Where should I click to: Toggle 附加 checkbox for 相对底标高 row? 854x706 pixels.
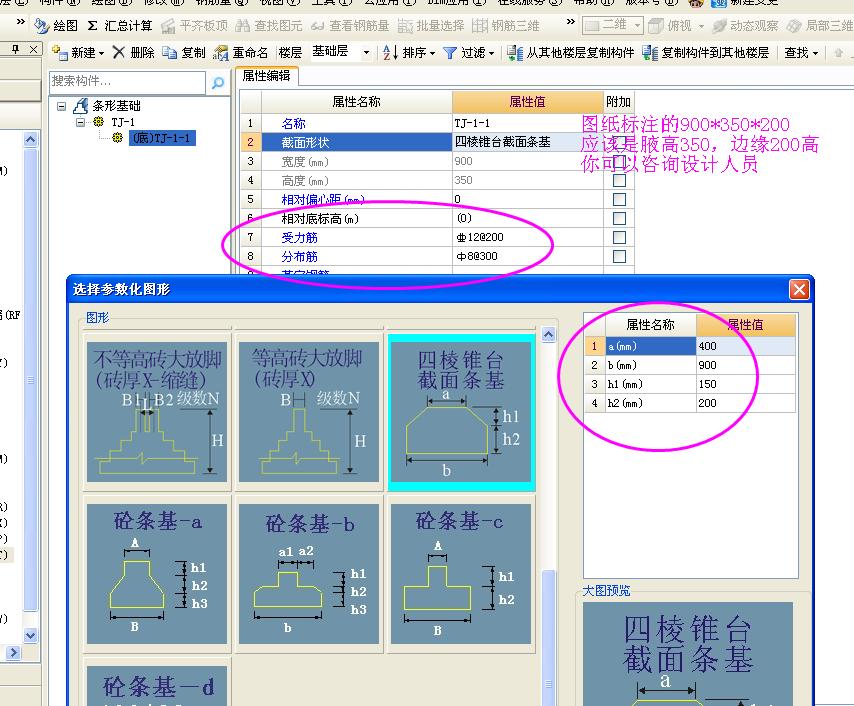(619, 218)
